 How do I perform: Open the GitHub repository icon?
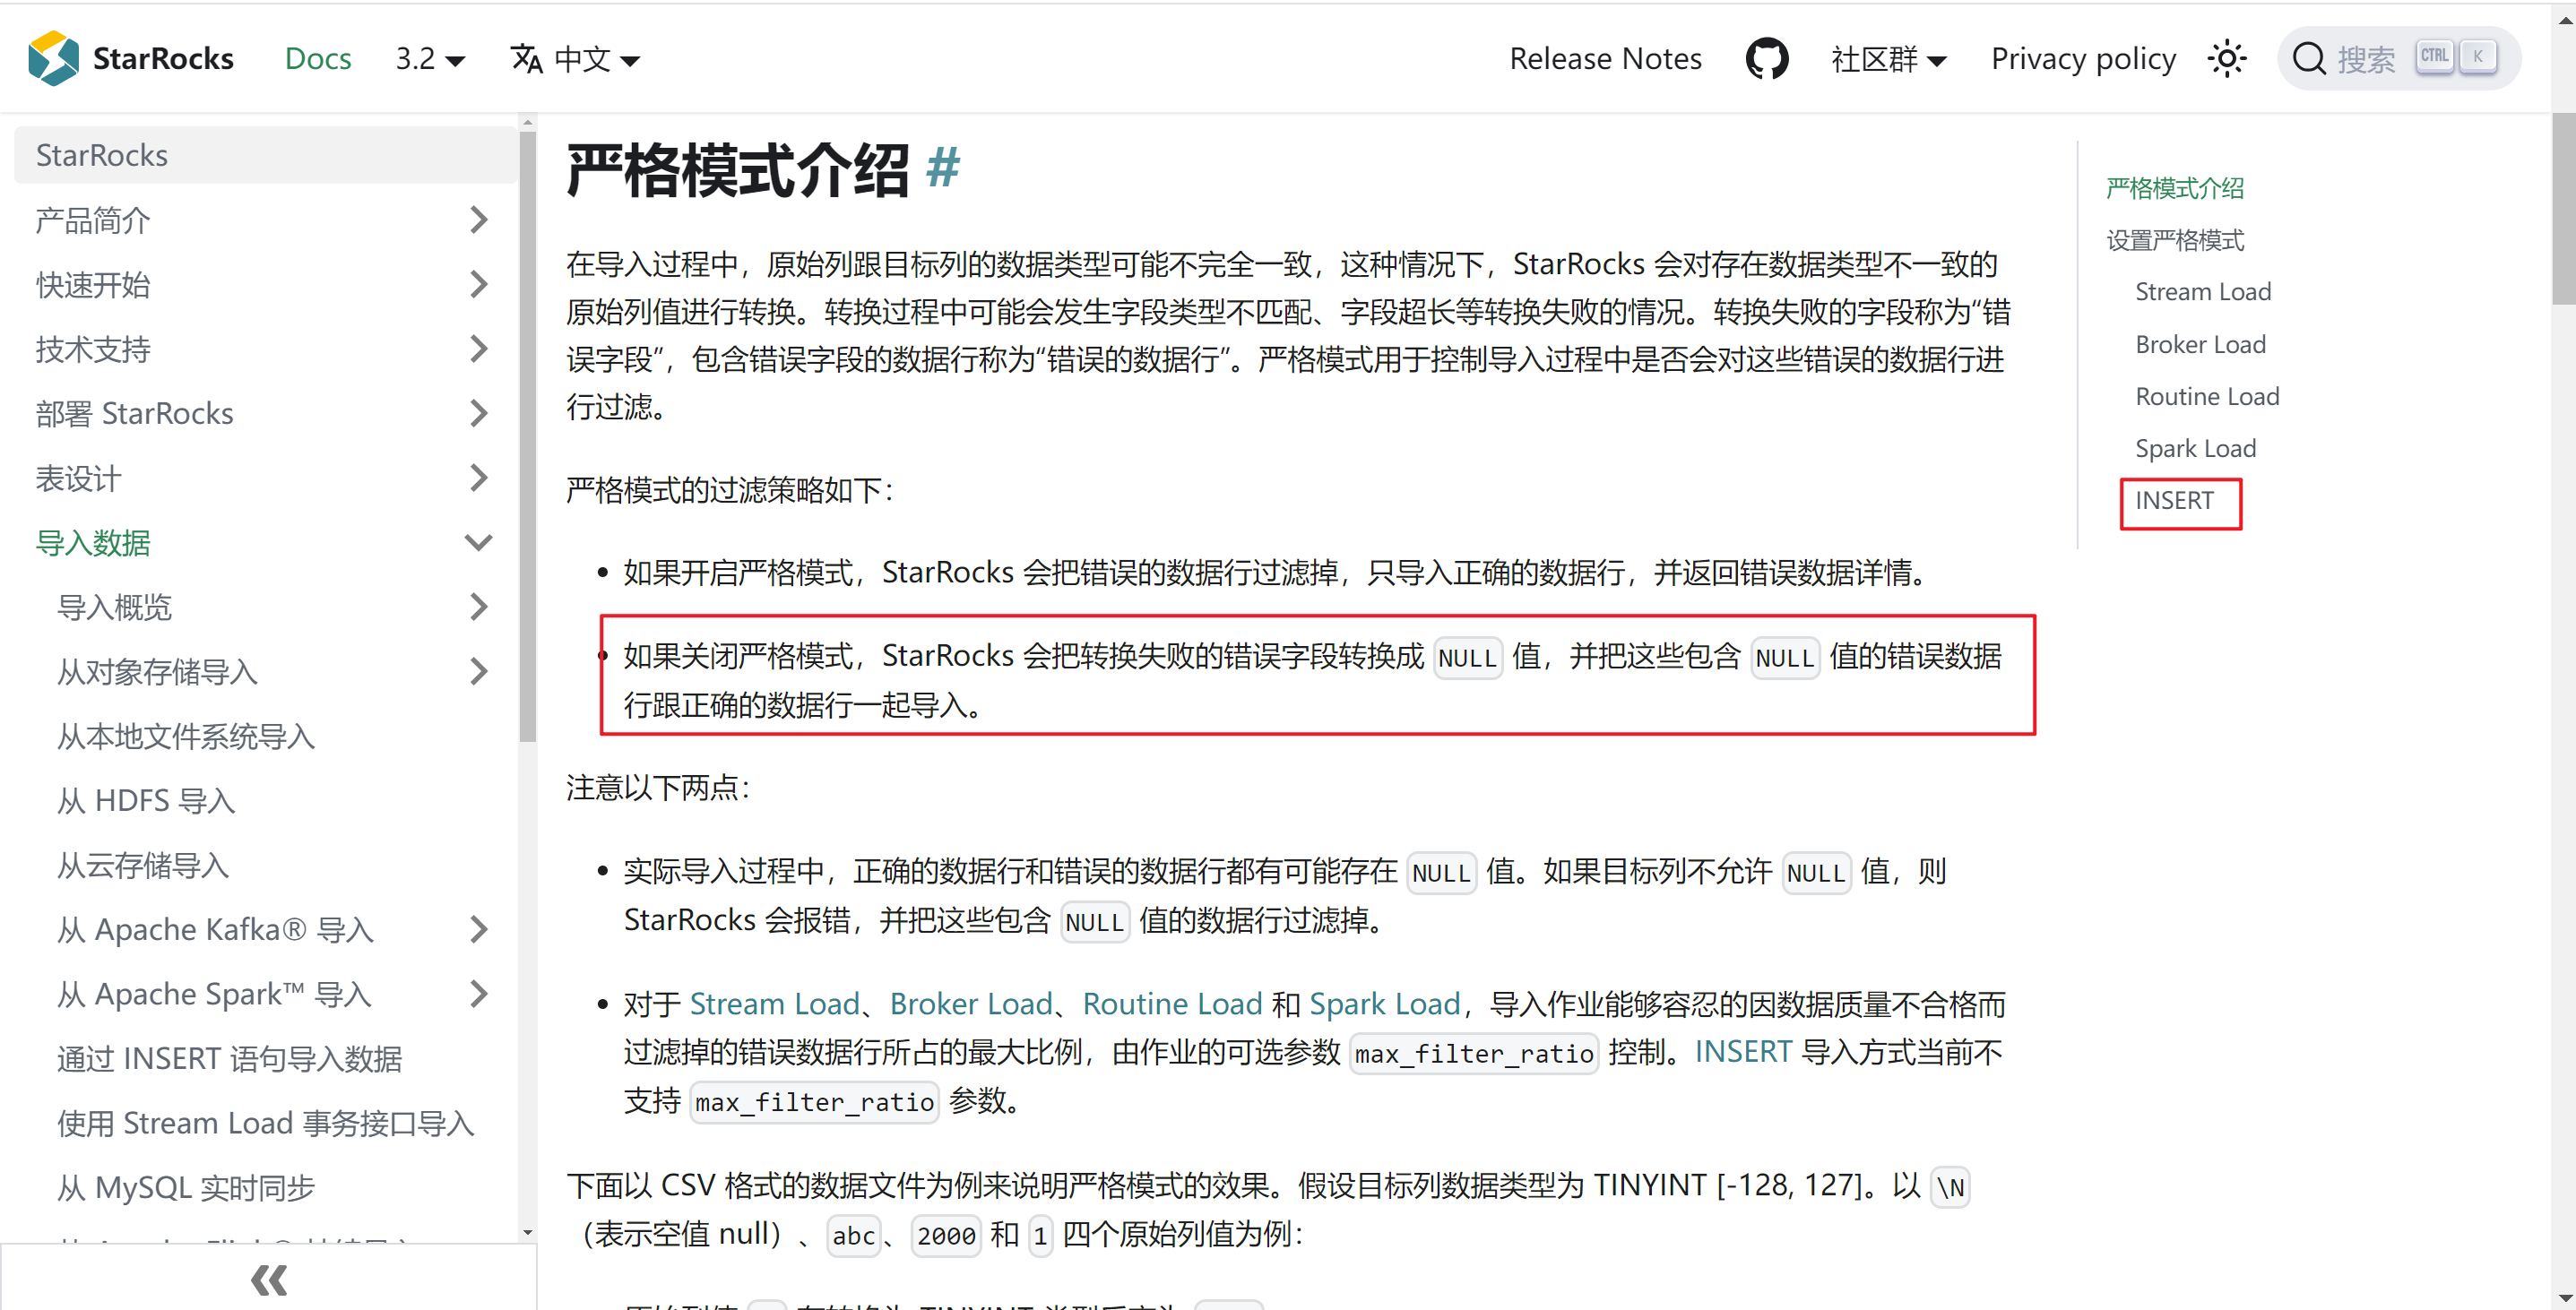coord(1766,59)
